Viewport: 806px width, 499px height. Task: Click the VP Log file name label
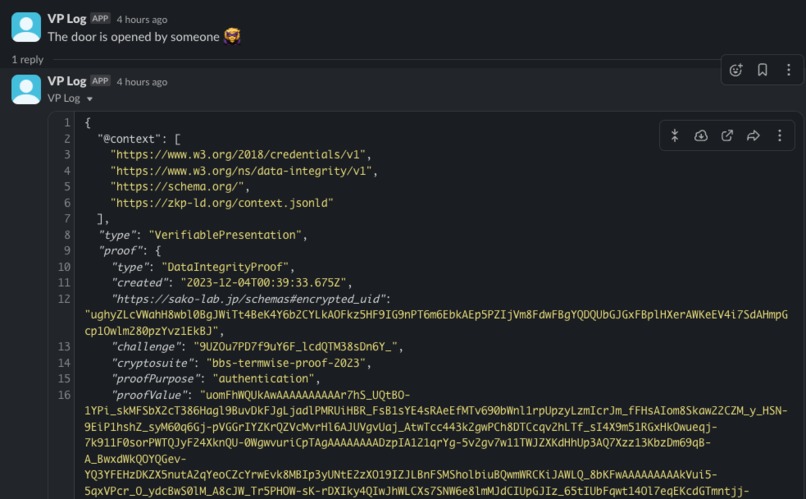(64, 98)
